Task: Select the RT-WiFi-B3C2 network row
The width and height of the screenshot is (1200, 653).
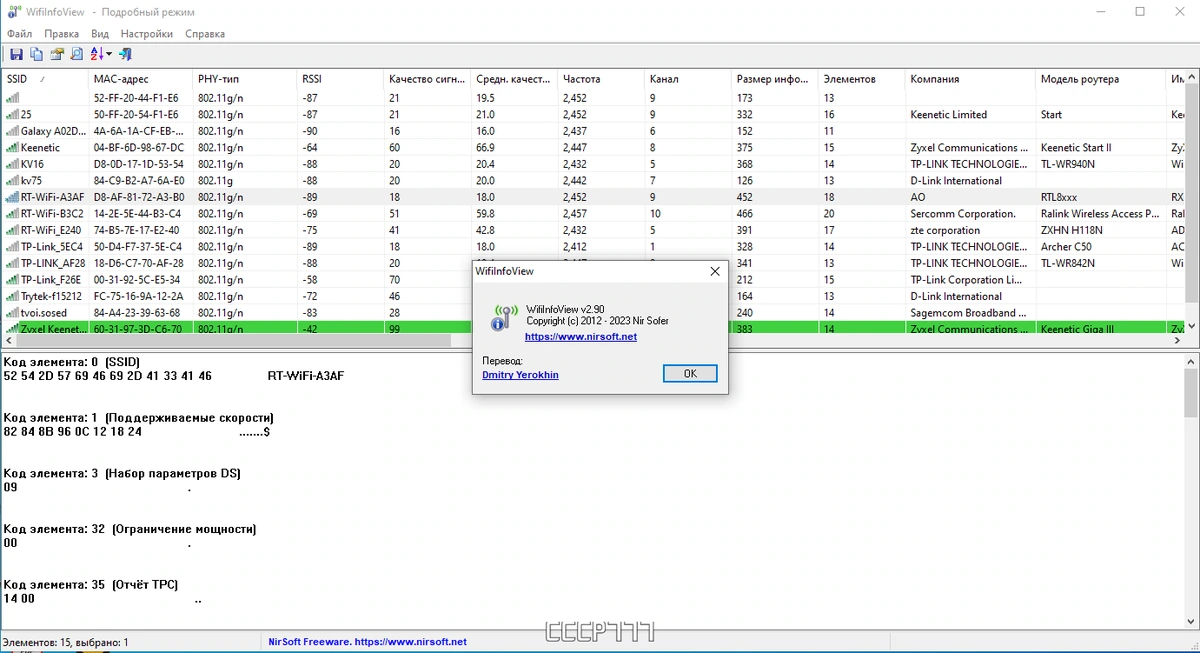Action: [594, 213]
